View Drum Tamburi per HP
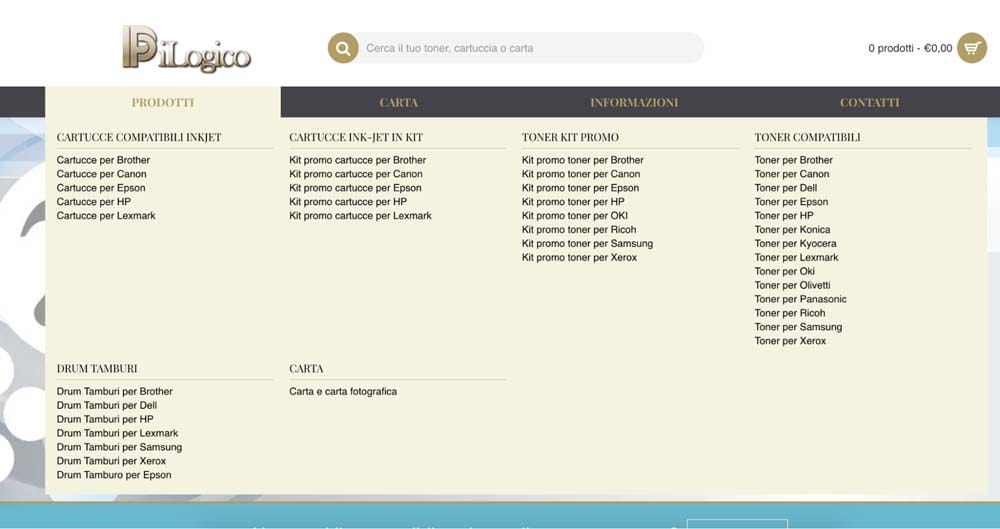 [105, 420]
